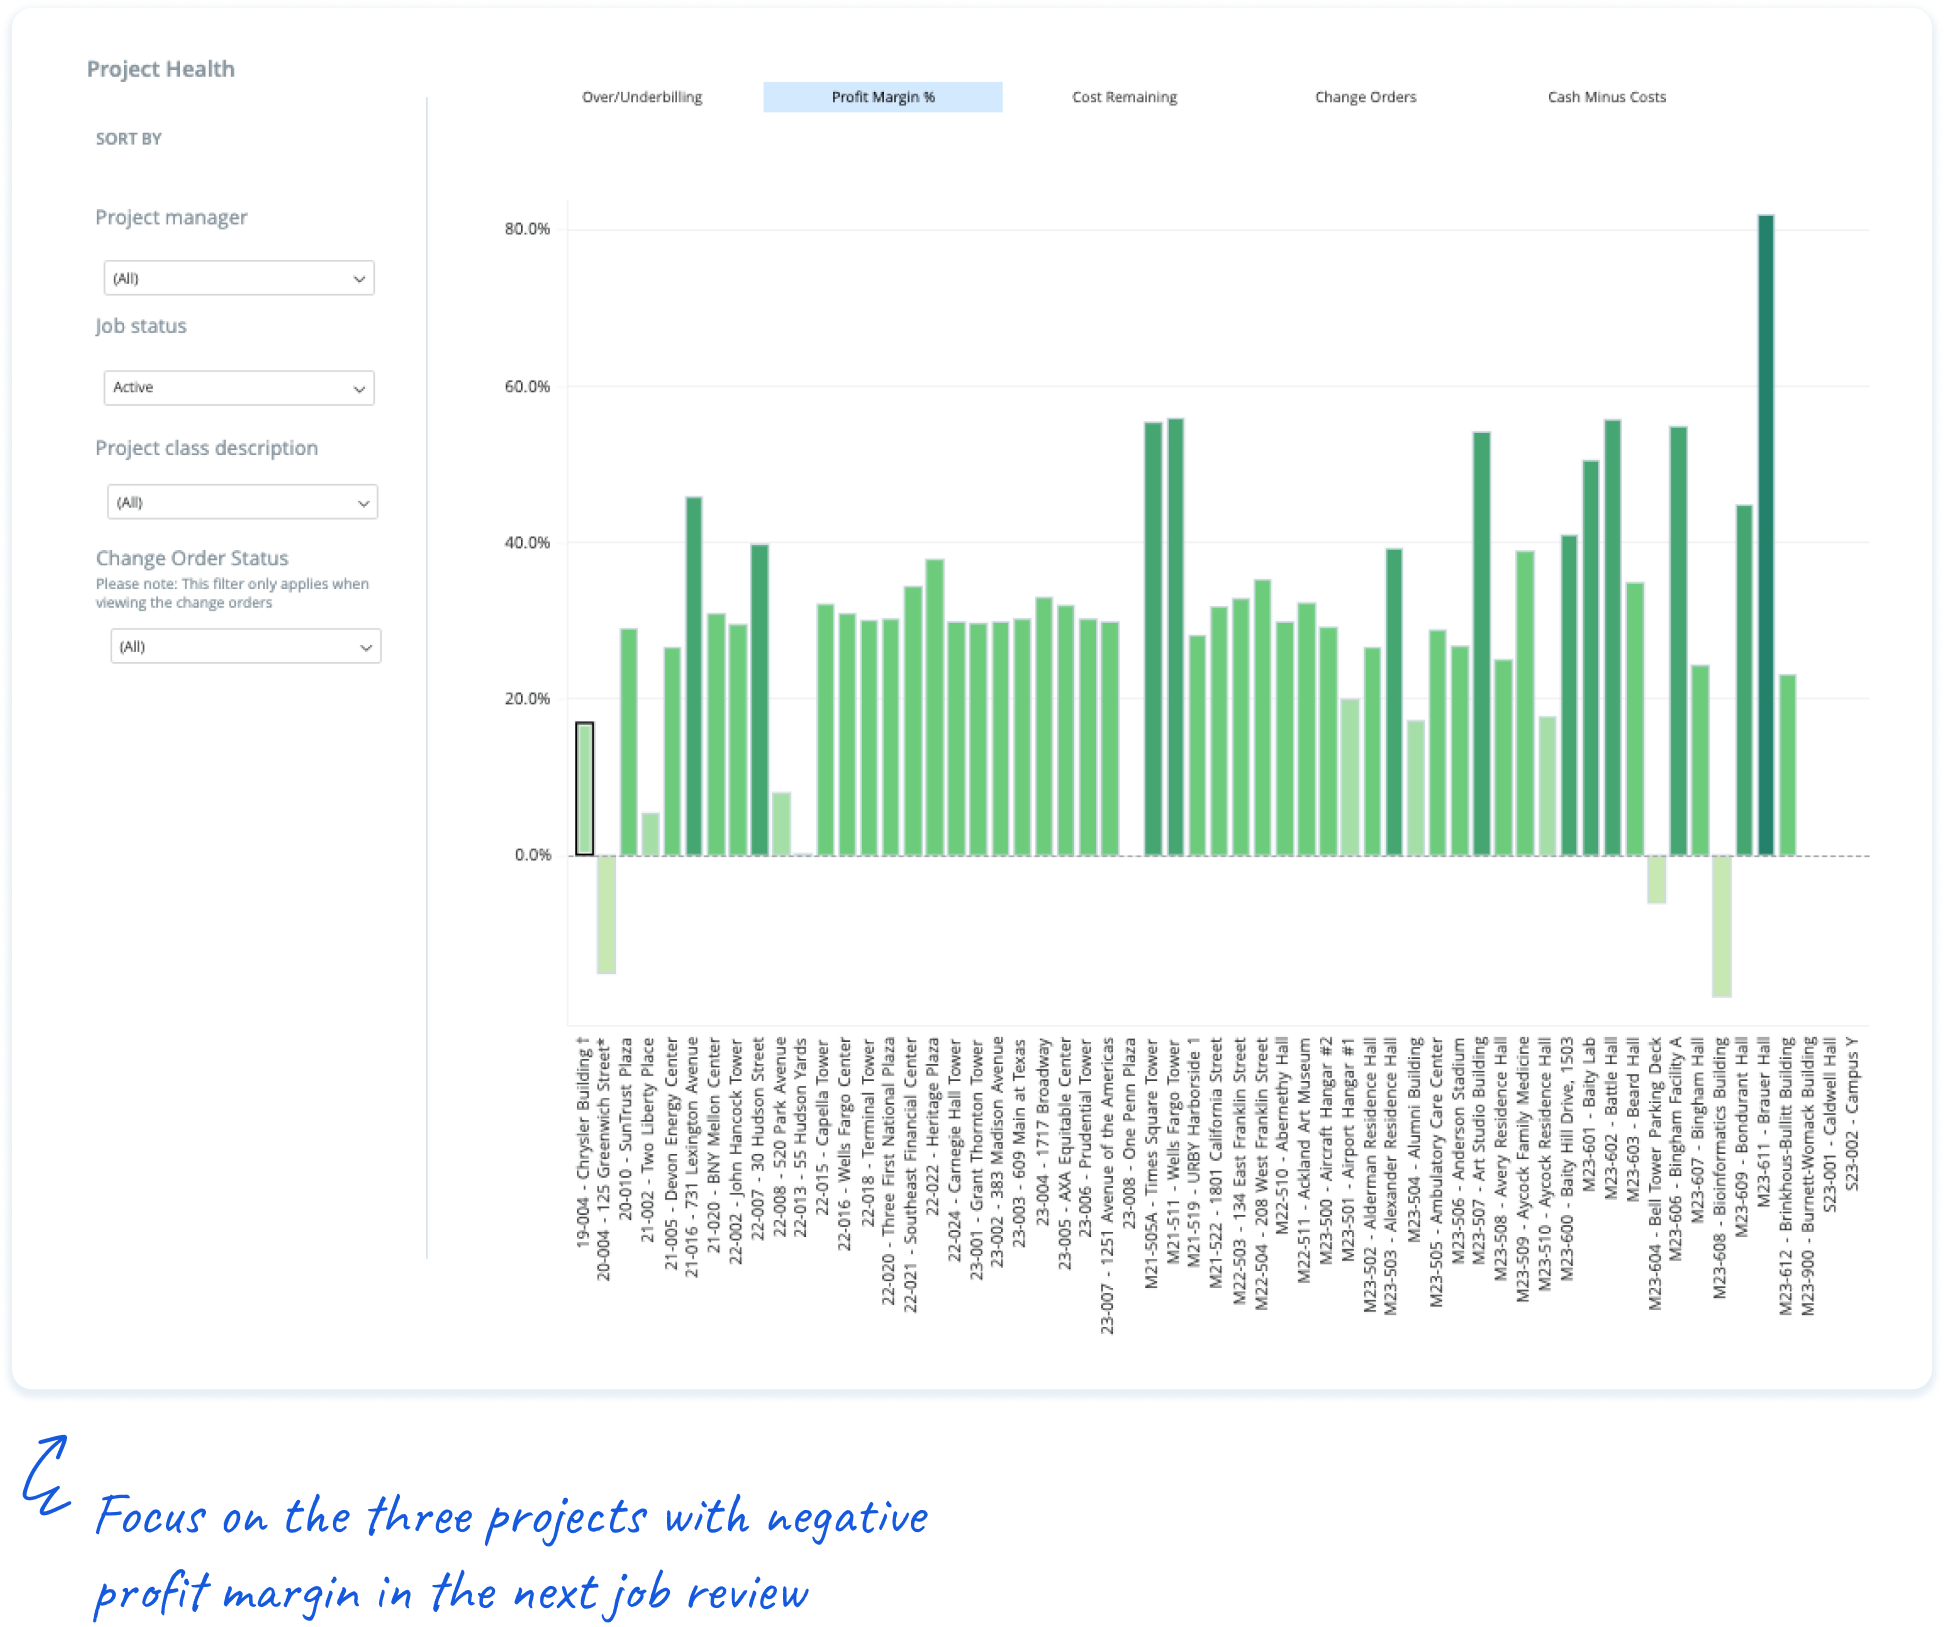The image size is (1944, 1627).
Task: Select the outlined Chrysler Building bar
Action: pyautogui.click(x=585, y=789)
